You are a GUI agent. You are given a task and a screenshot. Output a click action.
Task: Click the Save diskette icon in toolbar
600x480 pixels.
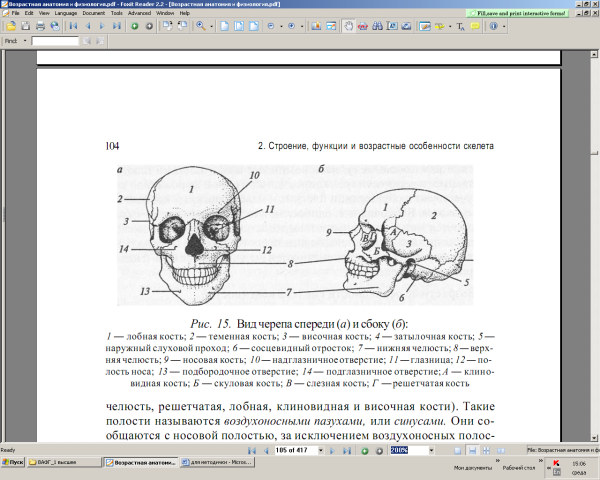click(23, 26)
